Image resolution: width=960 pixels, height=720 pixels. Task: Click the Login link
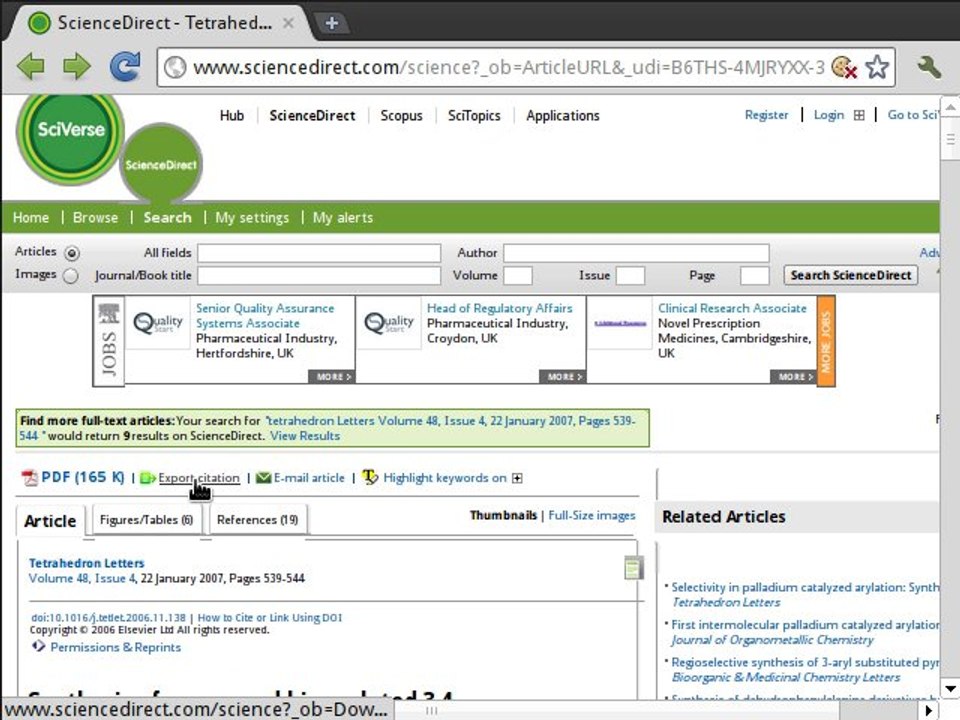tap(828, 115)
